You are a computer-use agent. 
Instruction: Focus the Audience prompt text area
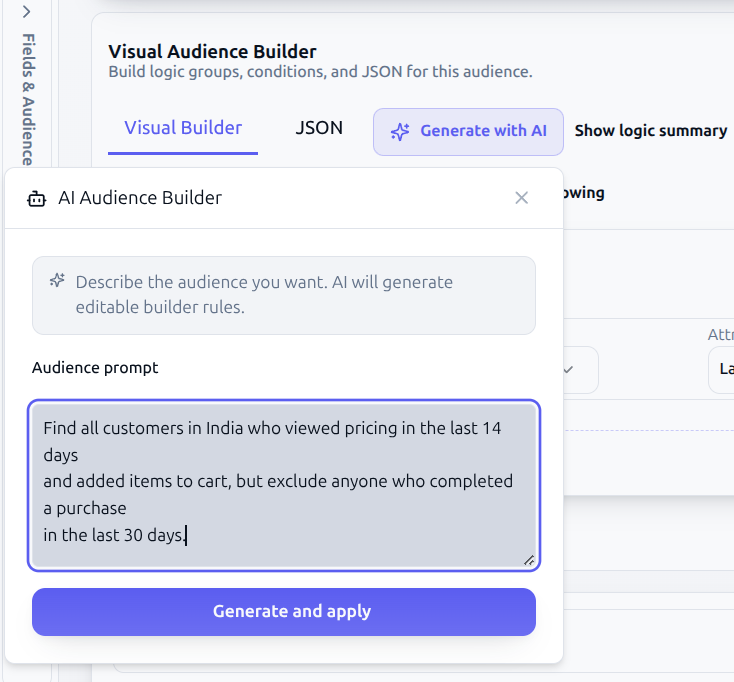pyautogui.click(x=284, y=485)
